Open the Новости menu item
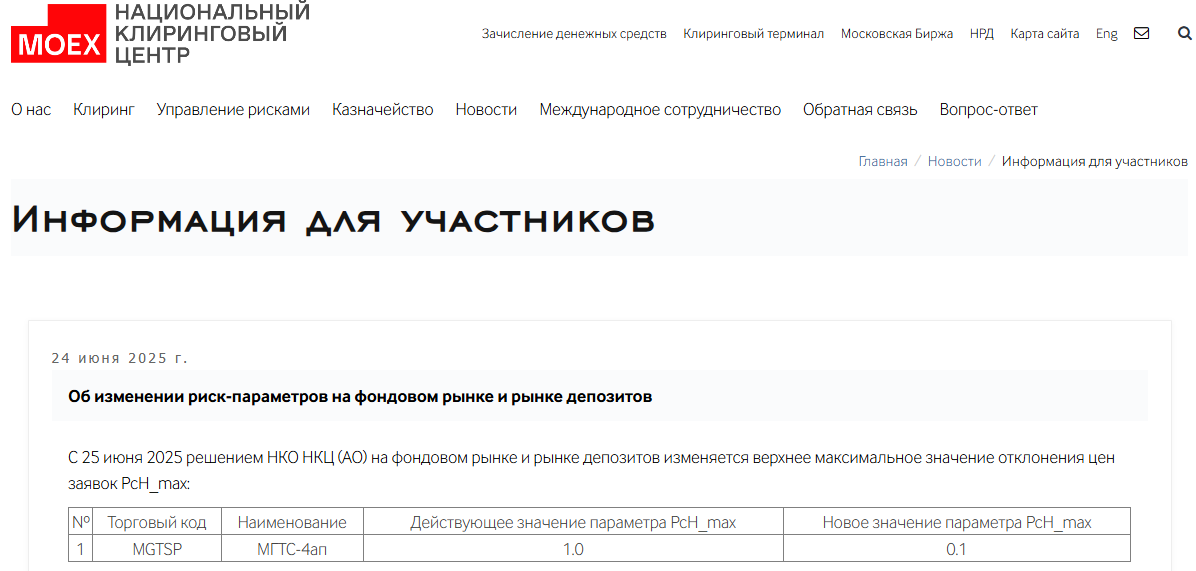 point(486,110)
